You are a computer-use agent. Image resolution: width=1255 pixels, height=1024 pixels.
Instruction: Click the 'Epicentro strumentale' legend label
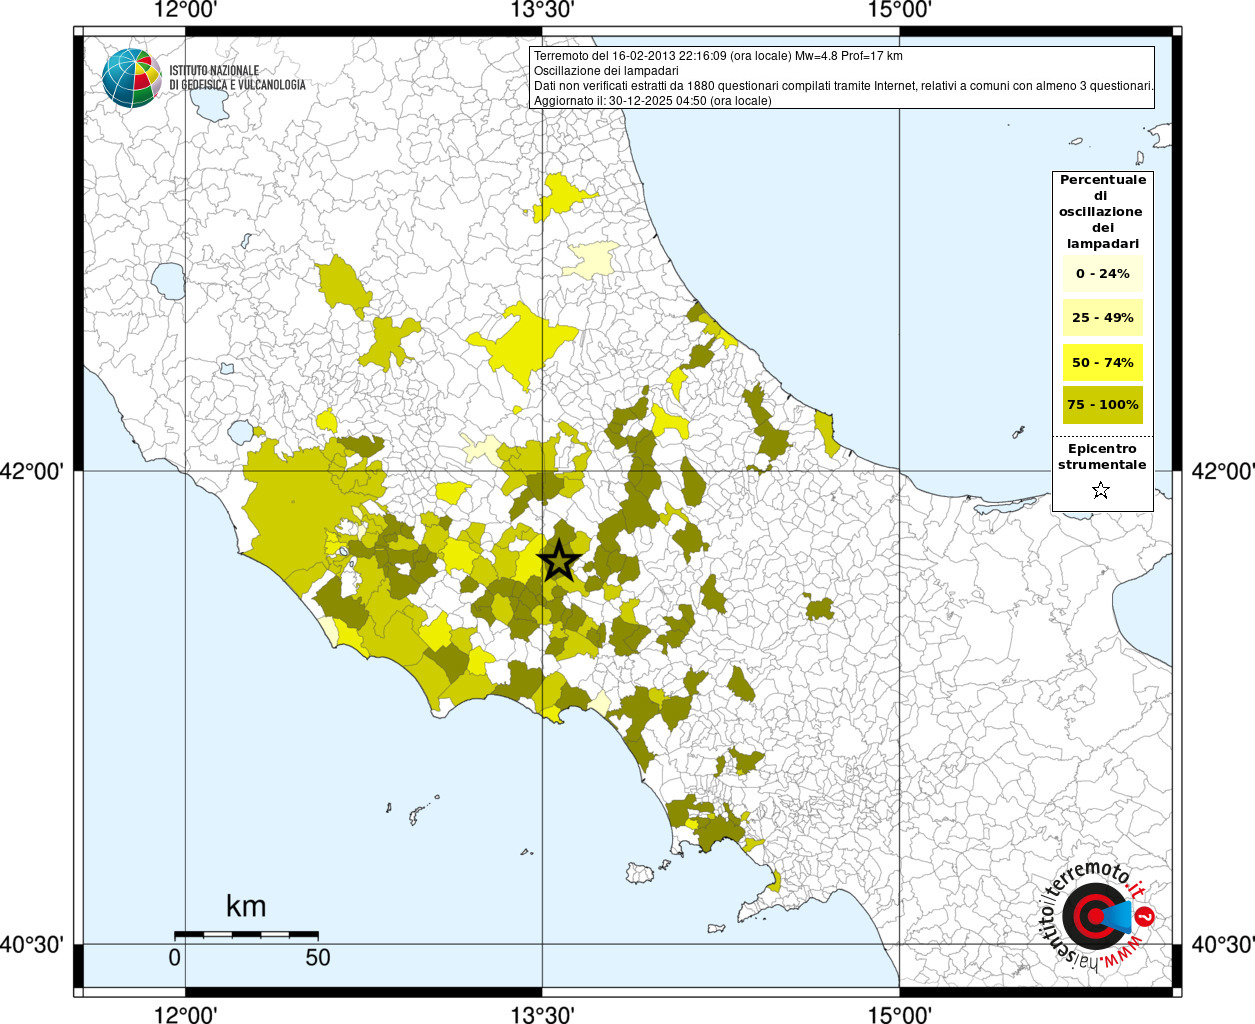[1102, 457]
